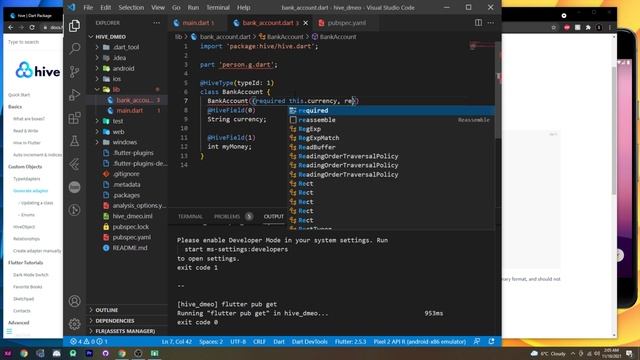Open main.dart in the Explorer tree
This screenshot has width=640, height=360.
click(x=130, y=111)
